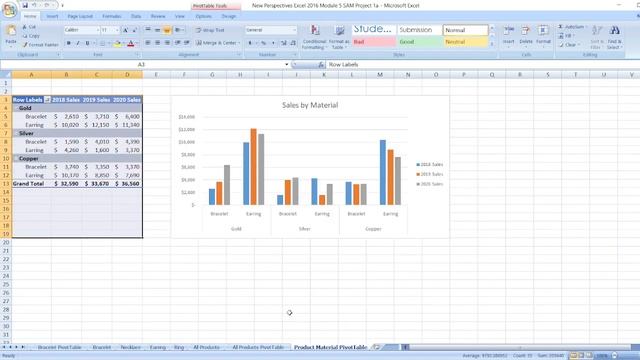This screenshot has width=640, height=360.
Task: Switch to the Data ribbon tab
Action: point(136,16)
